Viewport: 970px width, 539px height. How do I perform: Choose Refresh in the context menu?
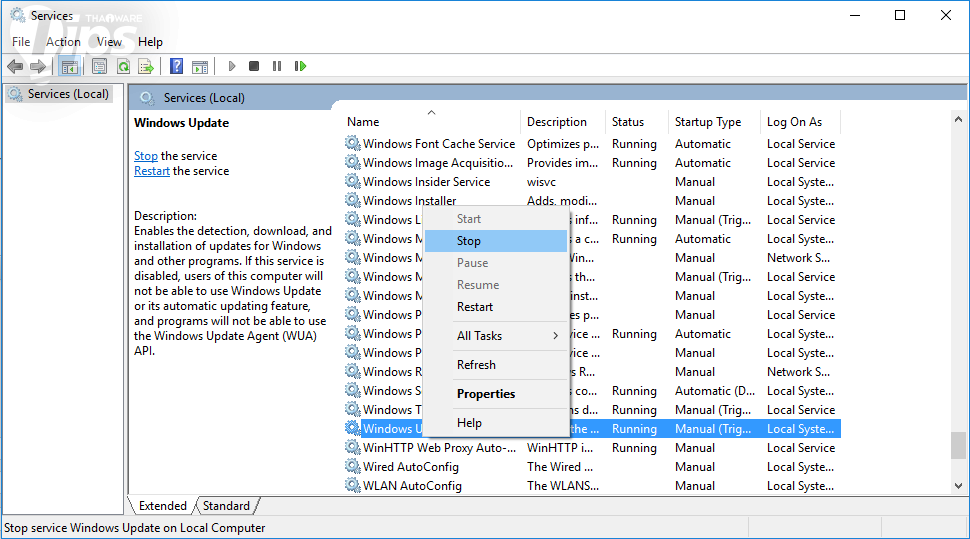point(496,365)
